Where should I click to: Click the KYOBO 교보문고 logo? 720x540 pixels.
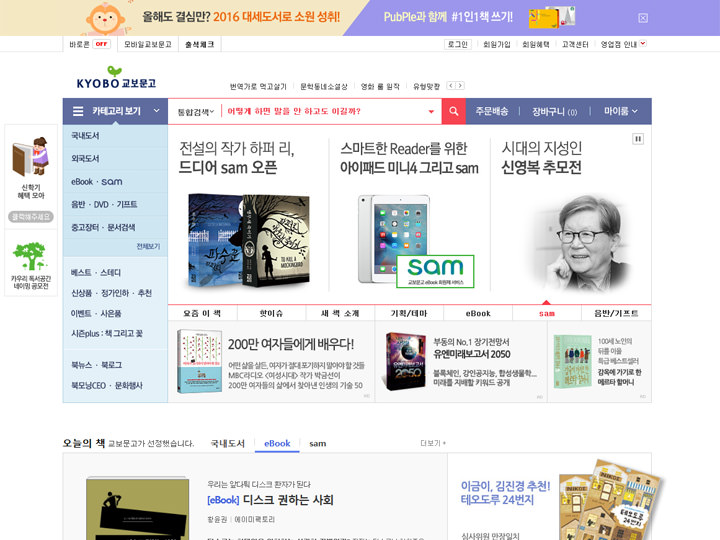(116, 77)
